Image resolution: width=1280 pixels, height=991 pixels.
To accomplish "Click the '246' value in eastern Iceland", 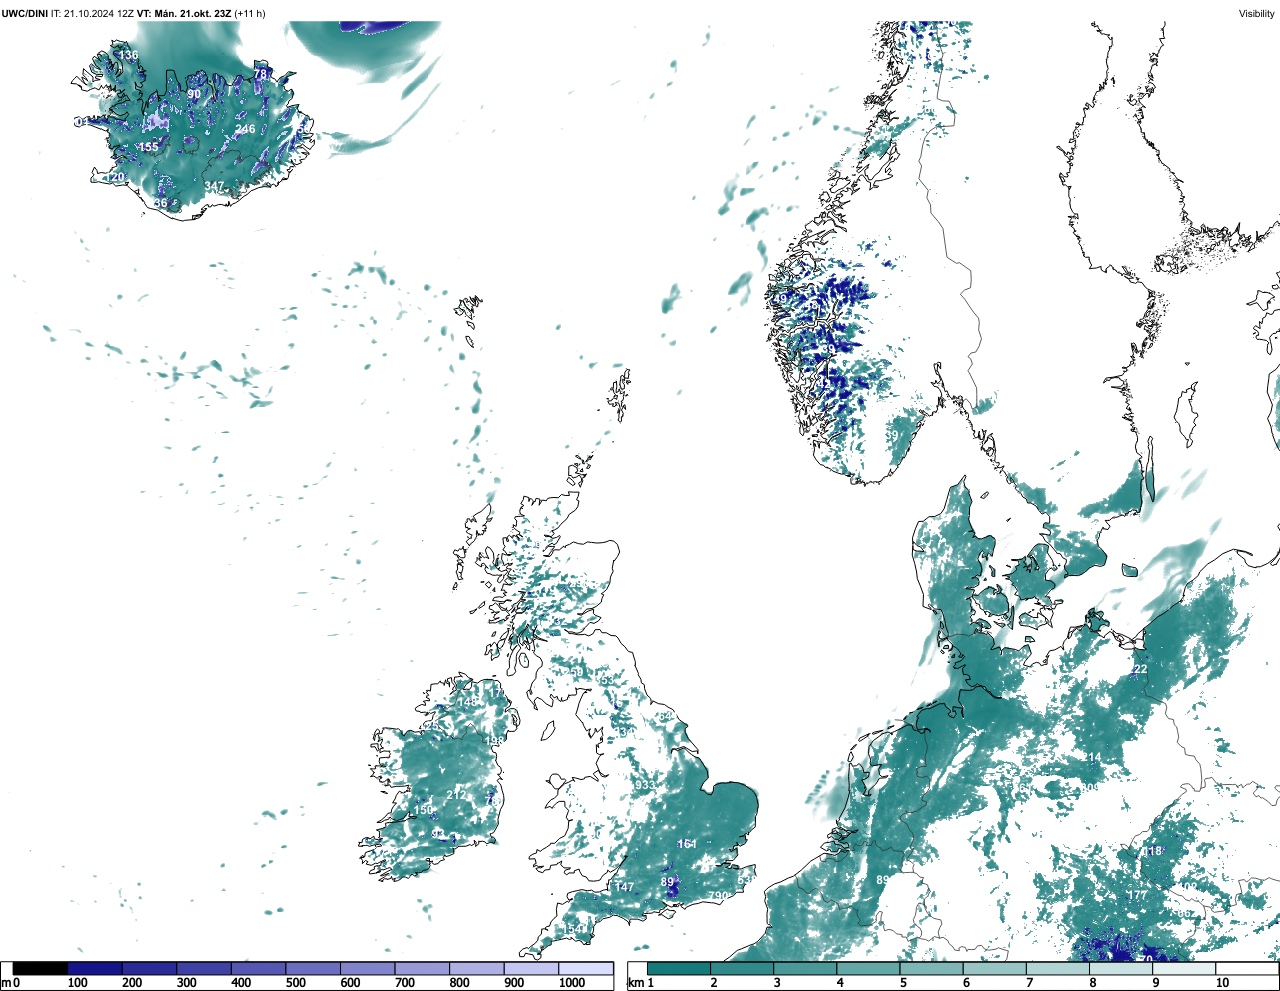I will click(x=245, y=129).
